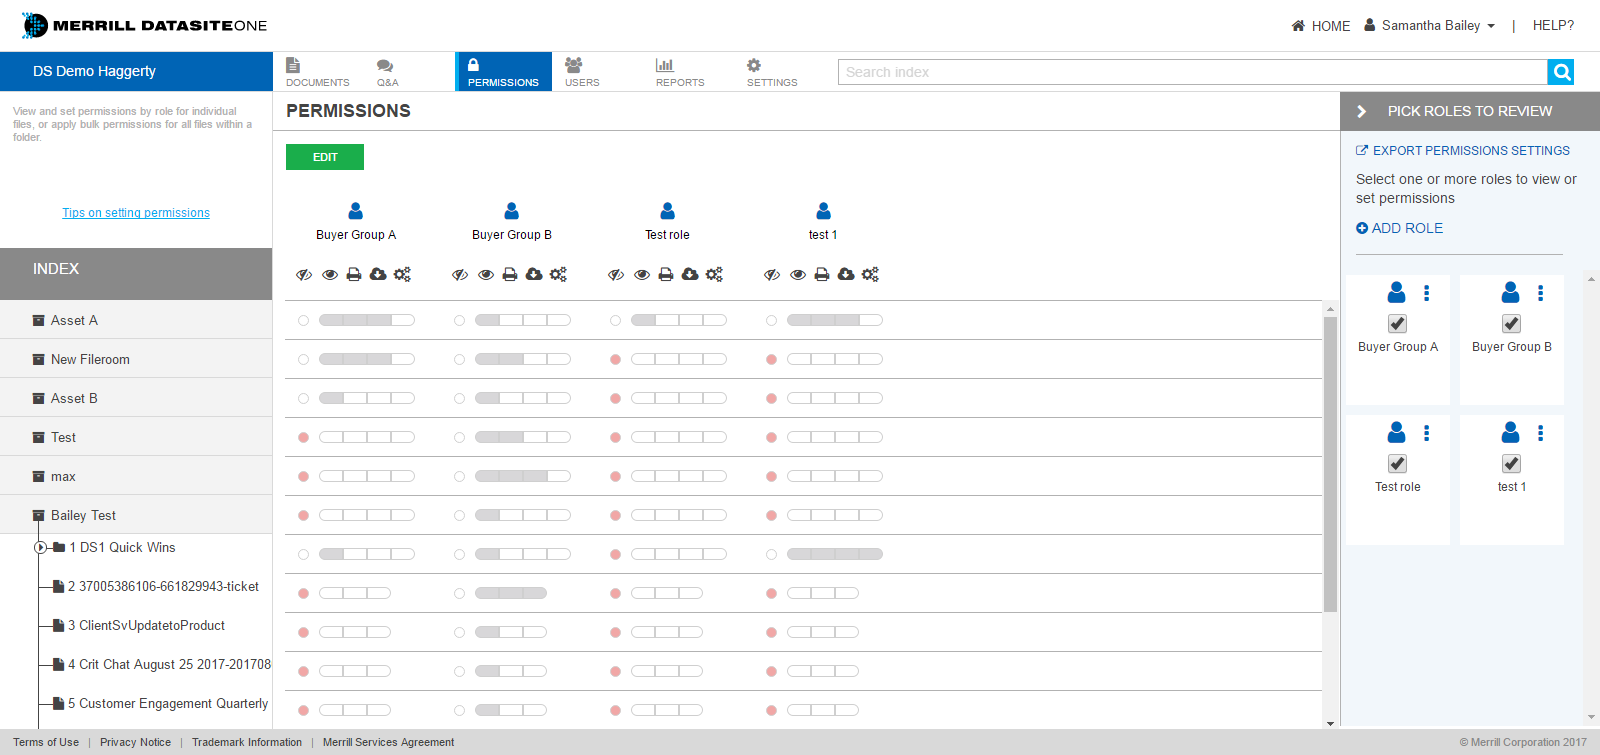Open the three-dot menu for Buyer Group B role card
This screenshot has height=755, width=1600.
[1541, 293]
